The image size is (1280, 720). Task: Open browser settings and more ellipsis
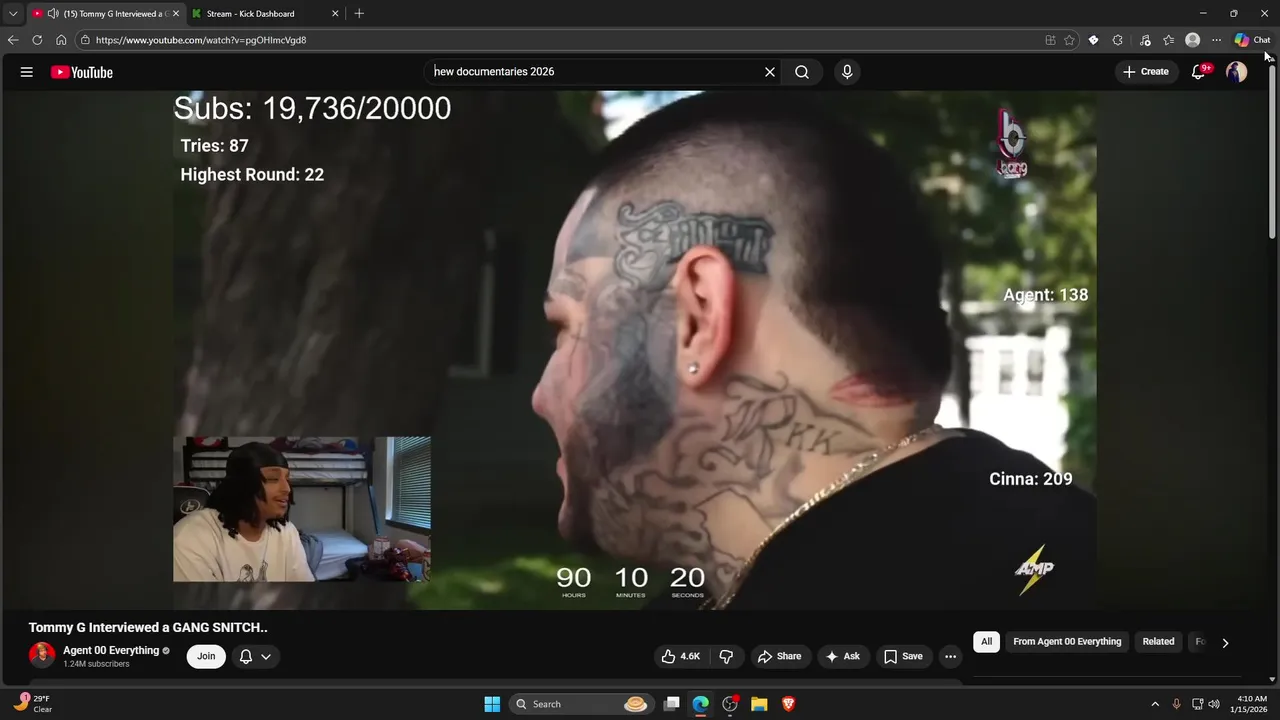[1216, 40]
